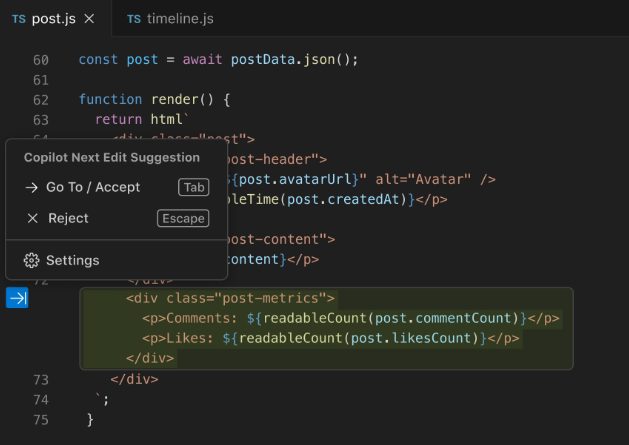Click the Escape keybinding badge
The image size is (629, 445).
tap(183, 218)
